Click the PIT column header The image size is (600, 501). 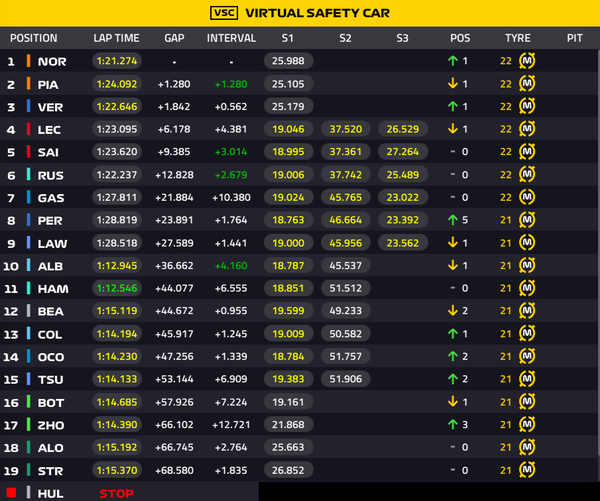[x=574, y=38]
